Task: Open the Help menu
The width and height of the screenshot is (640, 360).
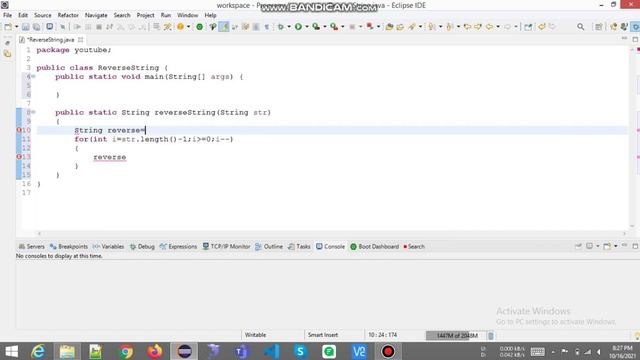Action: [x=210, y=15]
